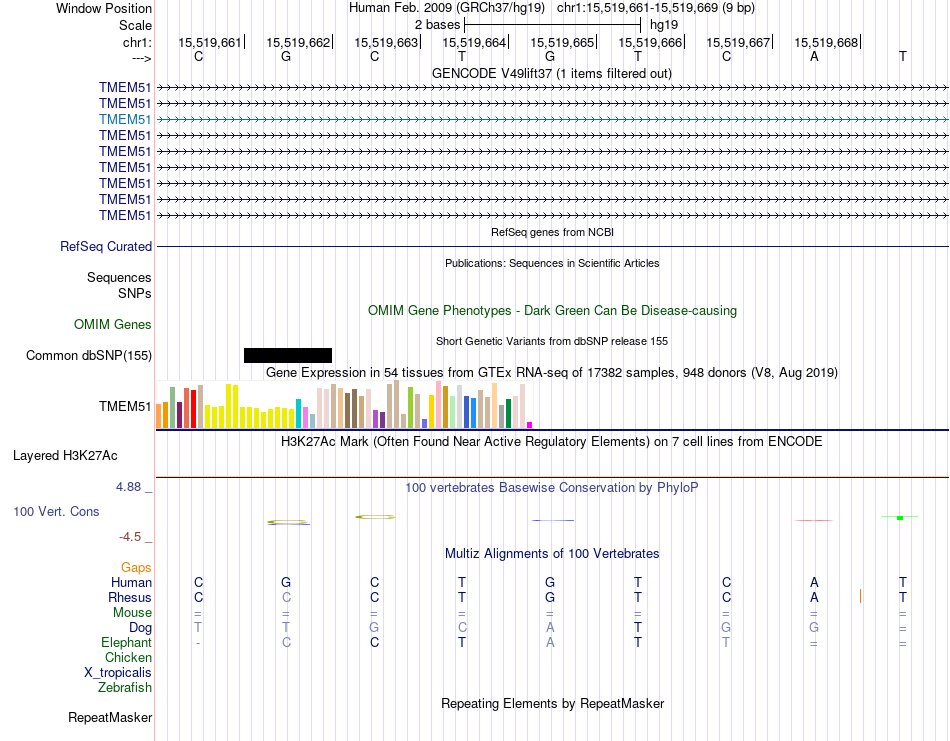
Task: Click the 4.88 PhyloP upper scale value
Action: coord(128,487)
